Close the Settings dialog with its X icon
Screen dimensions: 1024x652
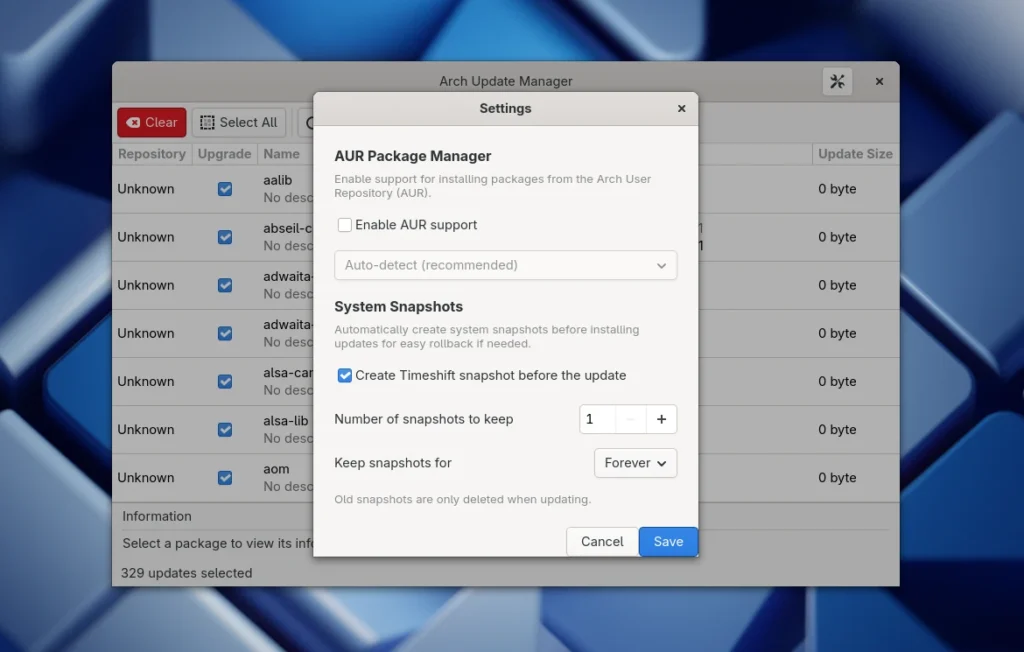pos(681,108)
